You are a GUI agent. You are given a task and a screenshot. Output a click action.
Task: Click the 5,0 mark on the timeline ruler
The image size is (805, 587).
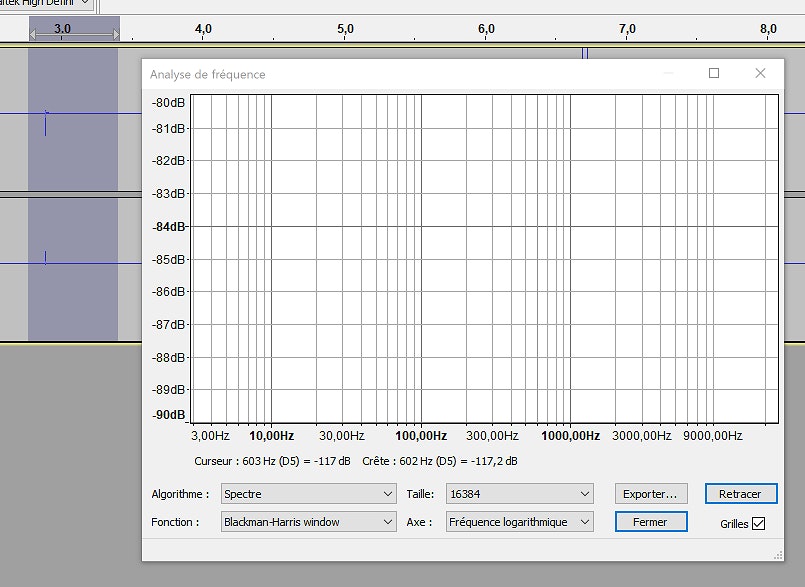[346, 30]
